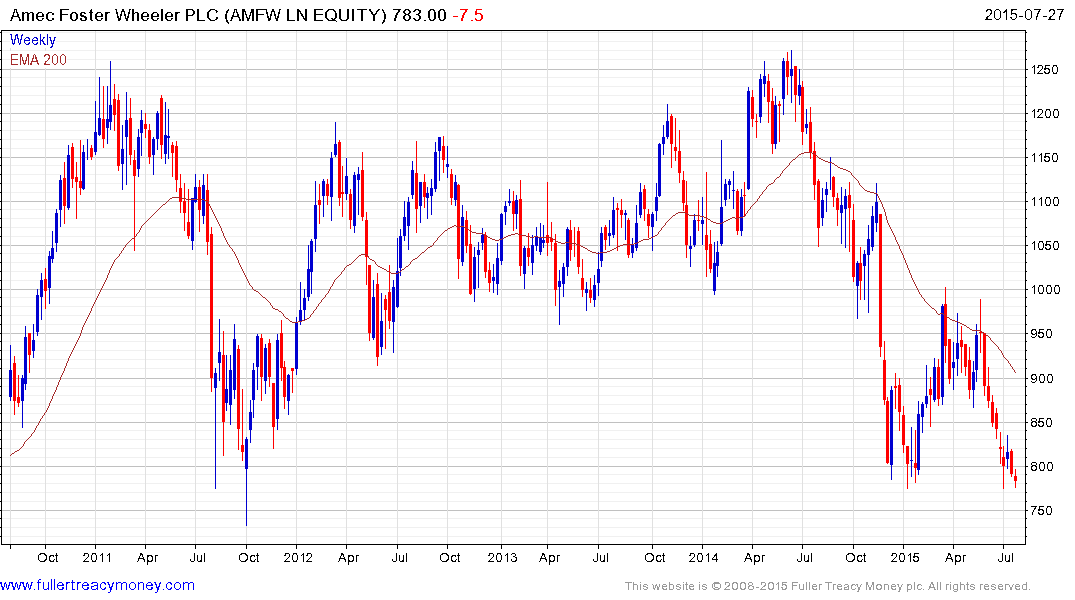Viewport: 1075px width, 600px height.
Task: Click the 1150 price axis label
Action: coord(1045,158)
